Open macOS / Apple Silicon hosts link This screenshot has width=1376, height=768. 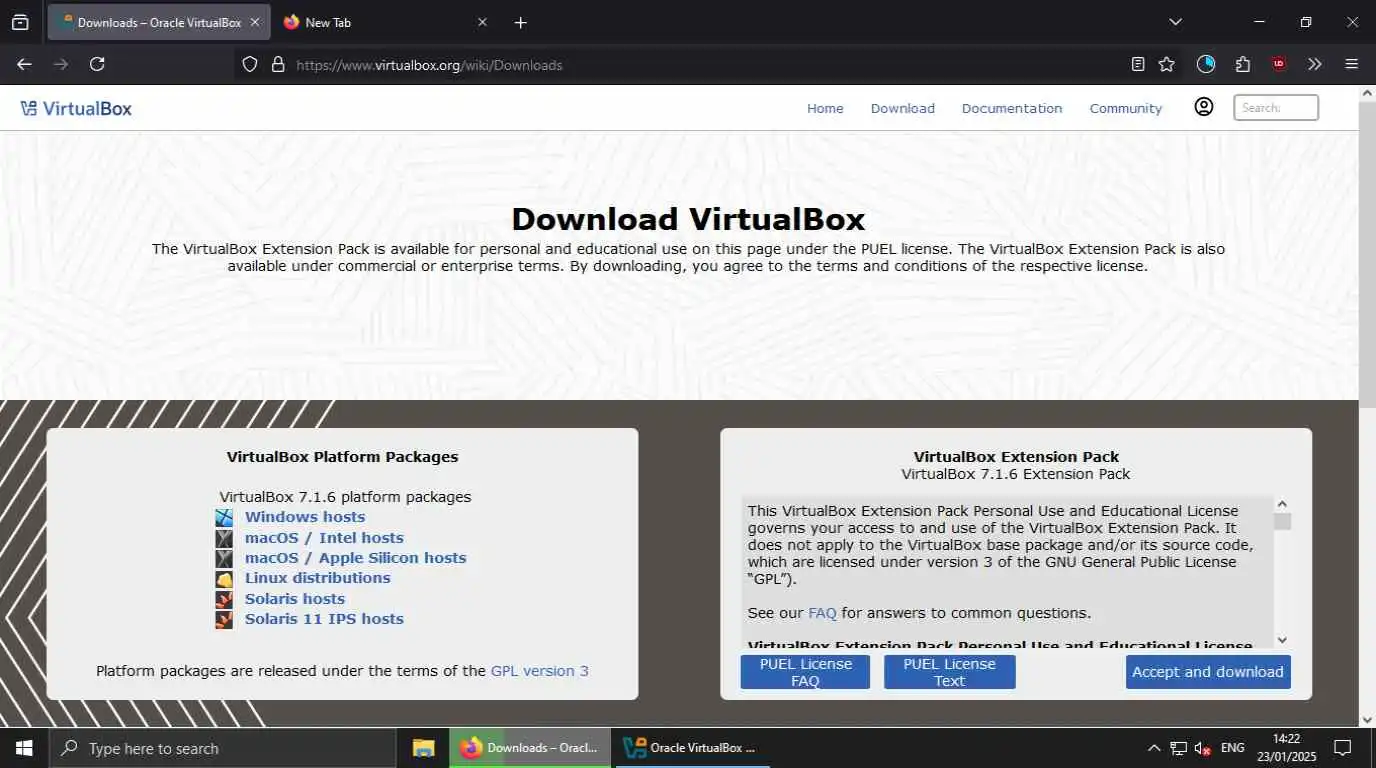pos(355,558)
